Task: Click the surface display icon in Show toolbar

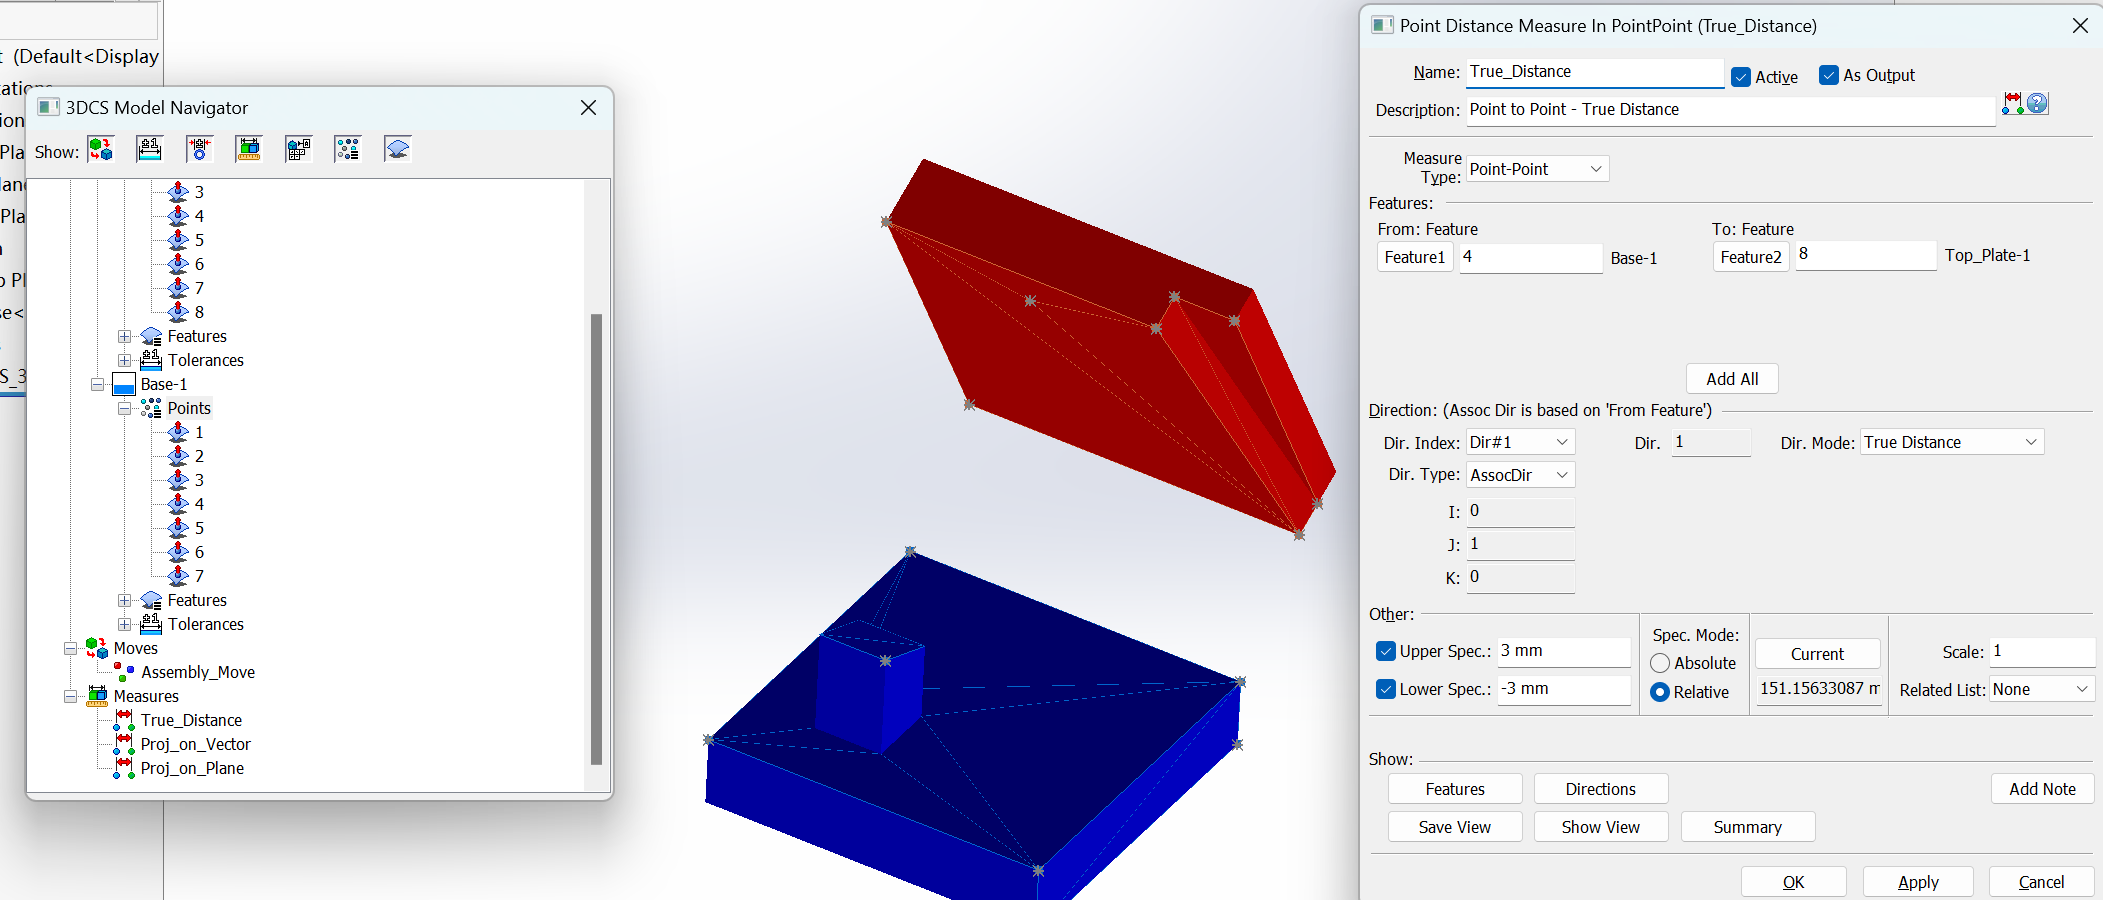Action: [x=397, y=149]
